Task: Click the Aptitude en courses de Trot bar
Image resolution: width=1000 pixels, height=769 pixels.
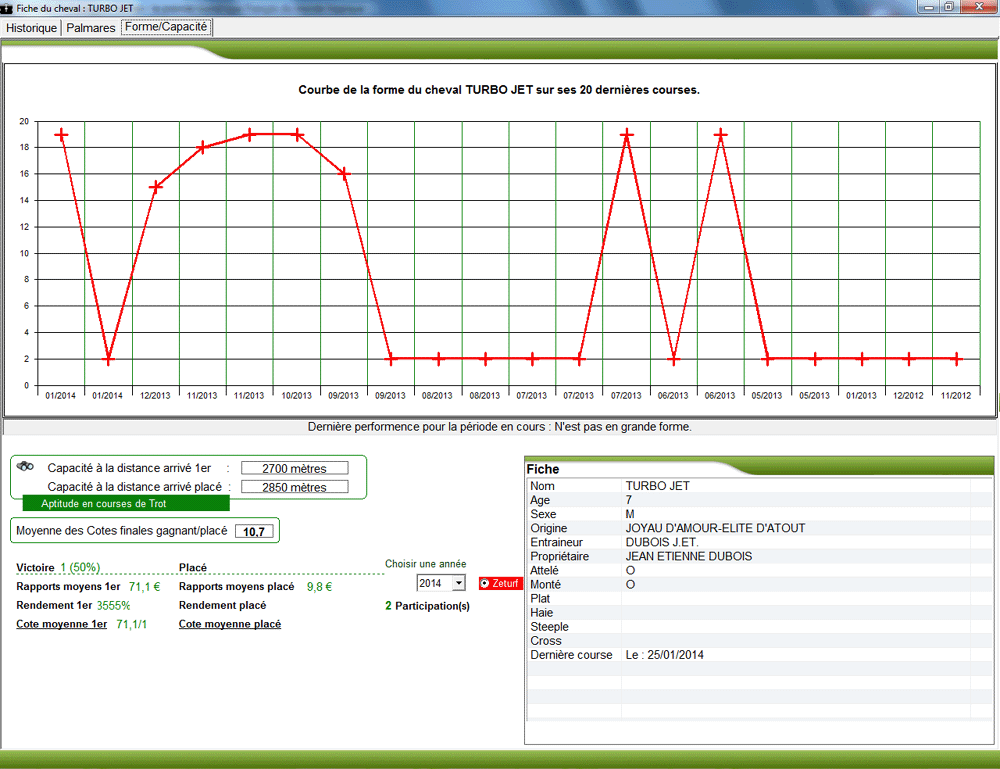Action: pos(126,504)
